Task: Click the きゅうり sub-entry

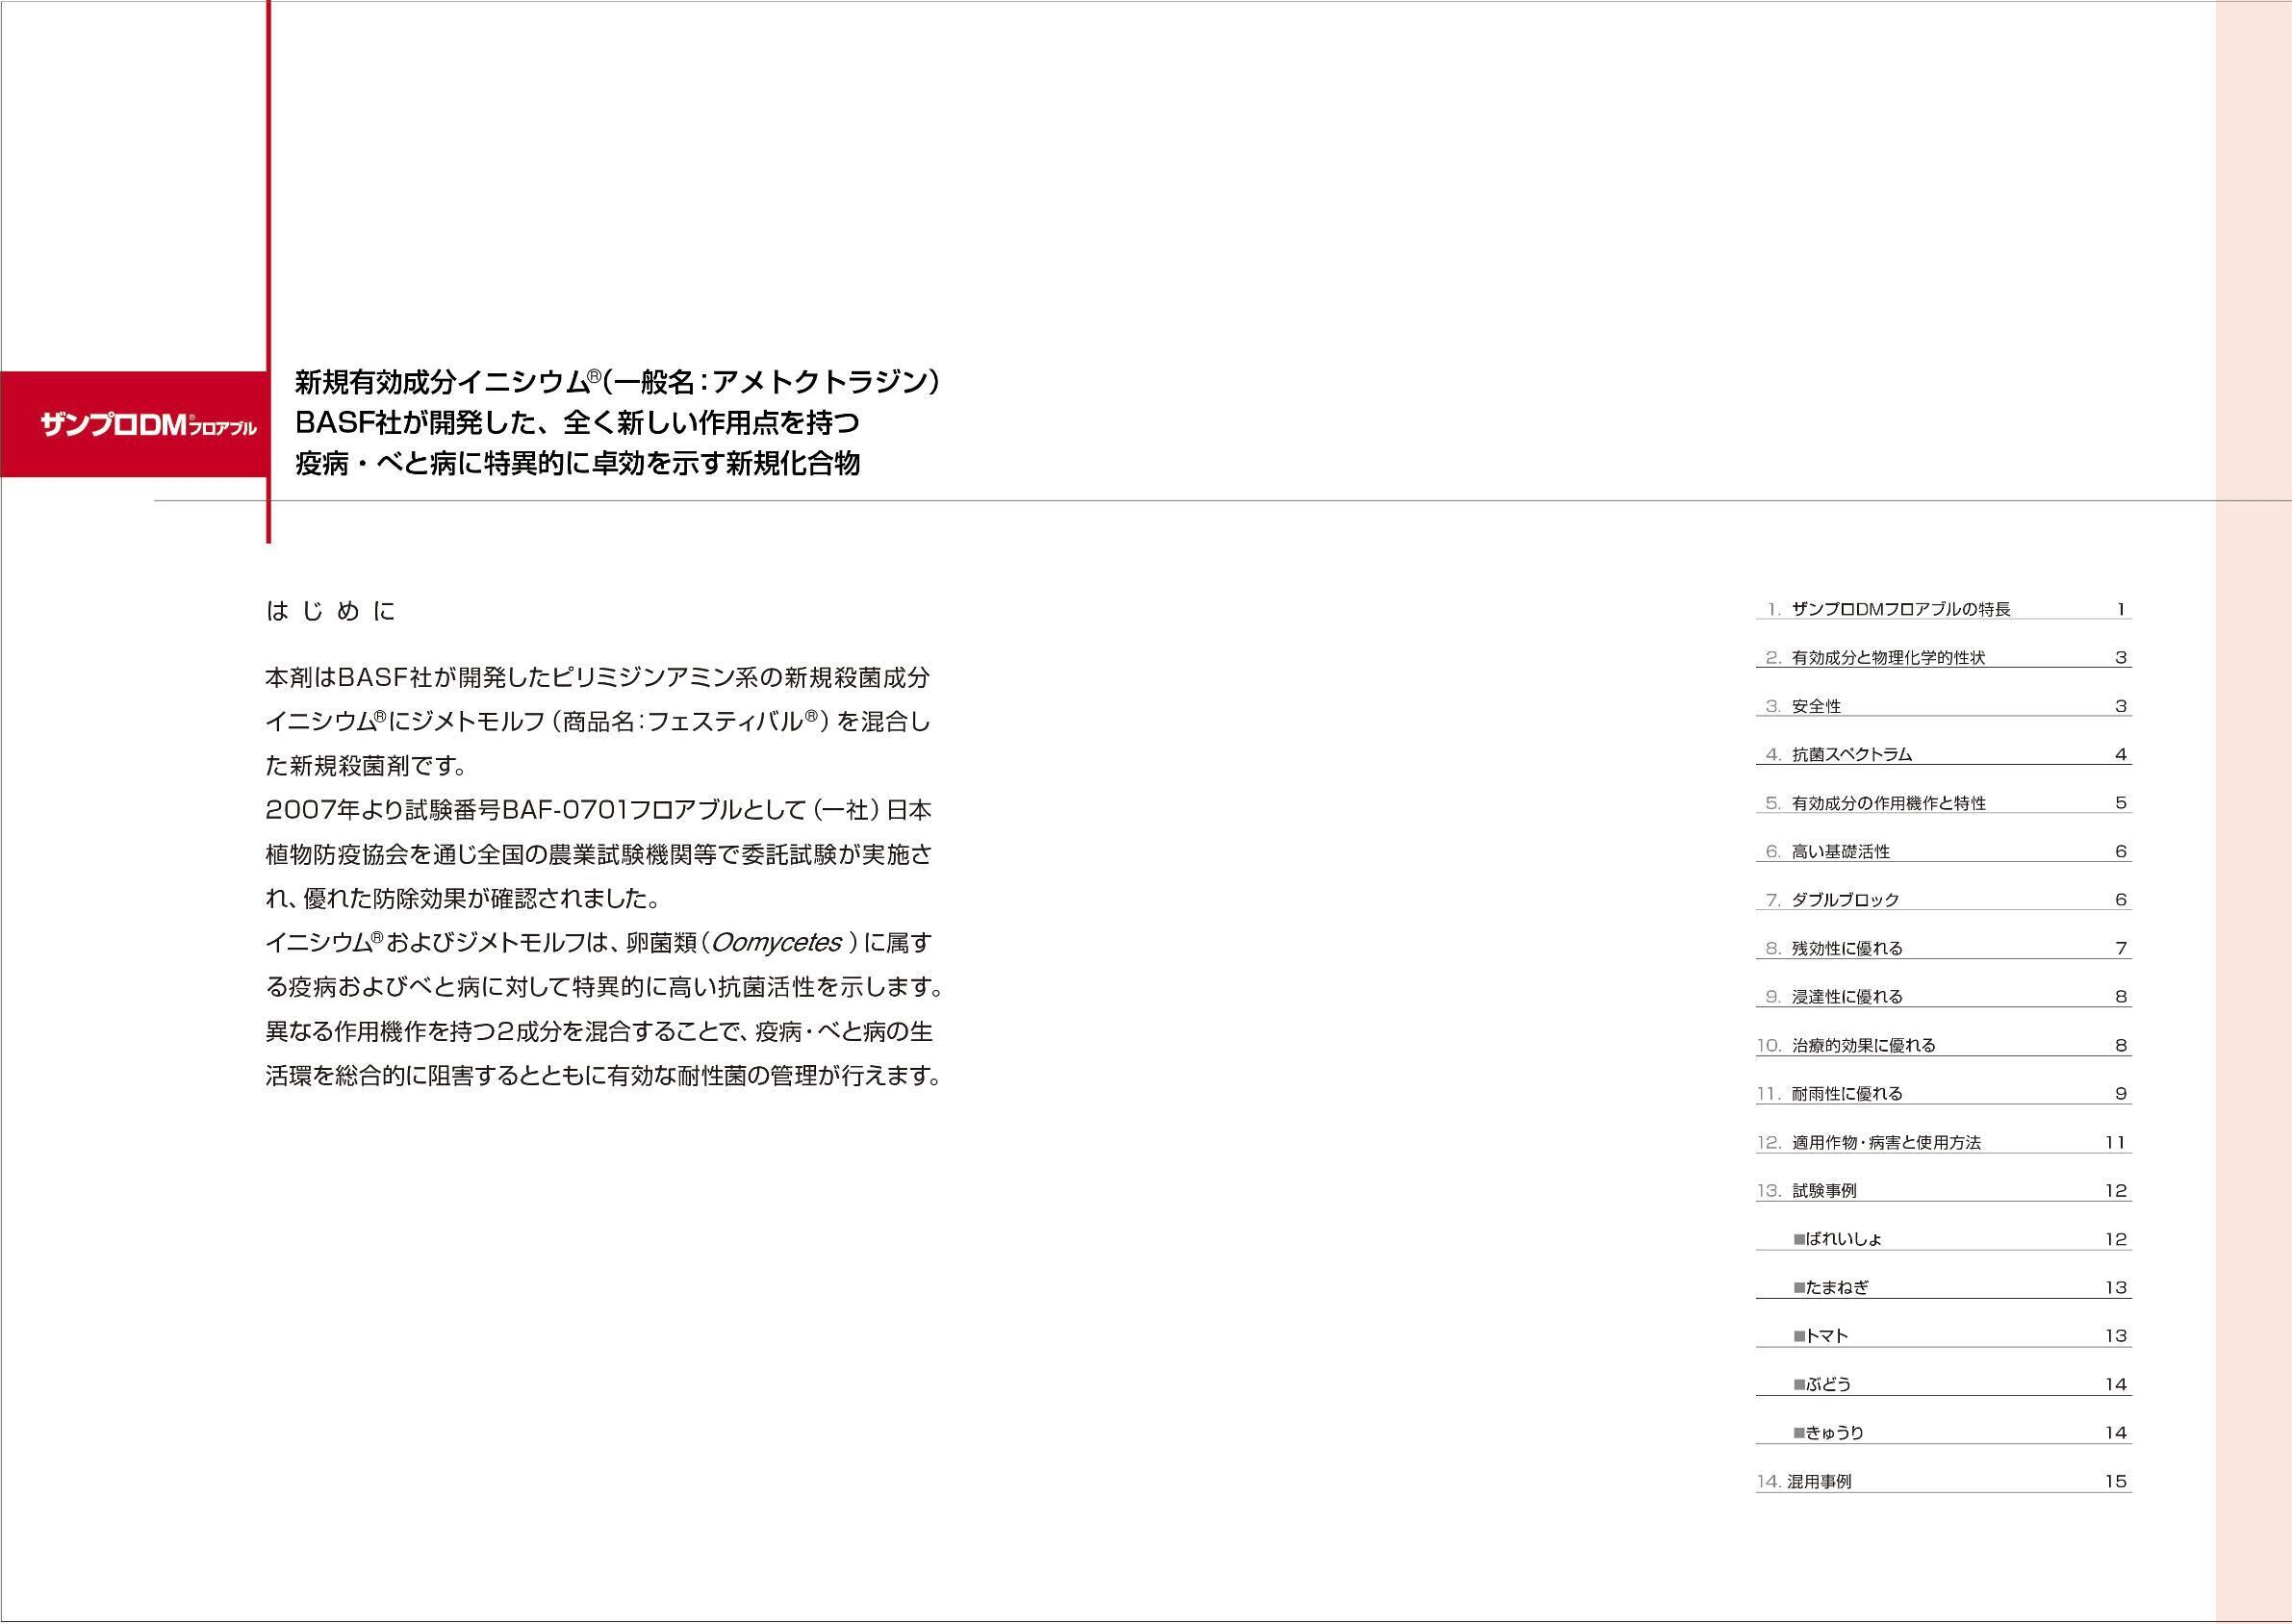Action: click(1828, 1433)
